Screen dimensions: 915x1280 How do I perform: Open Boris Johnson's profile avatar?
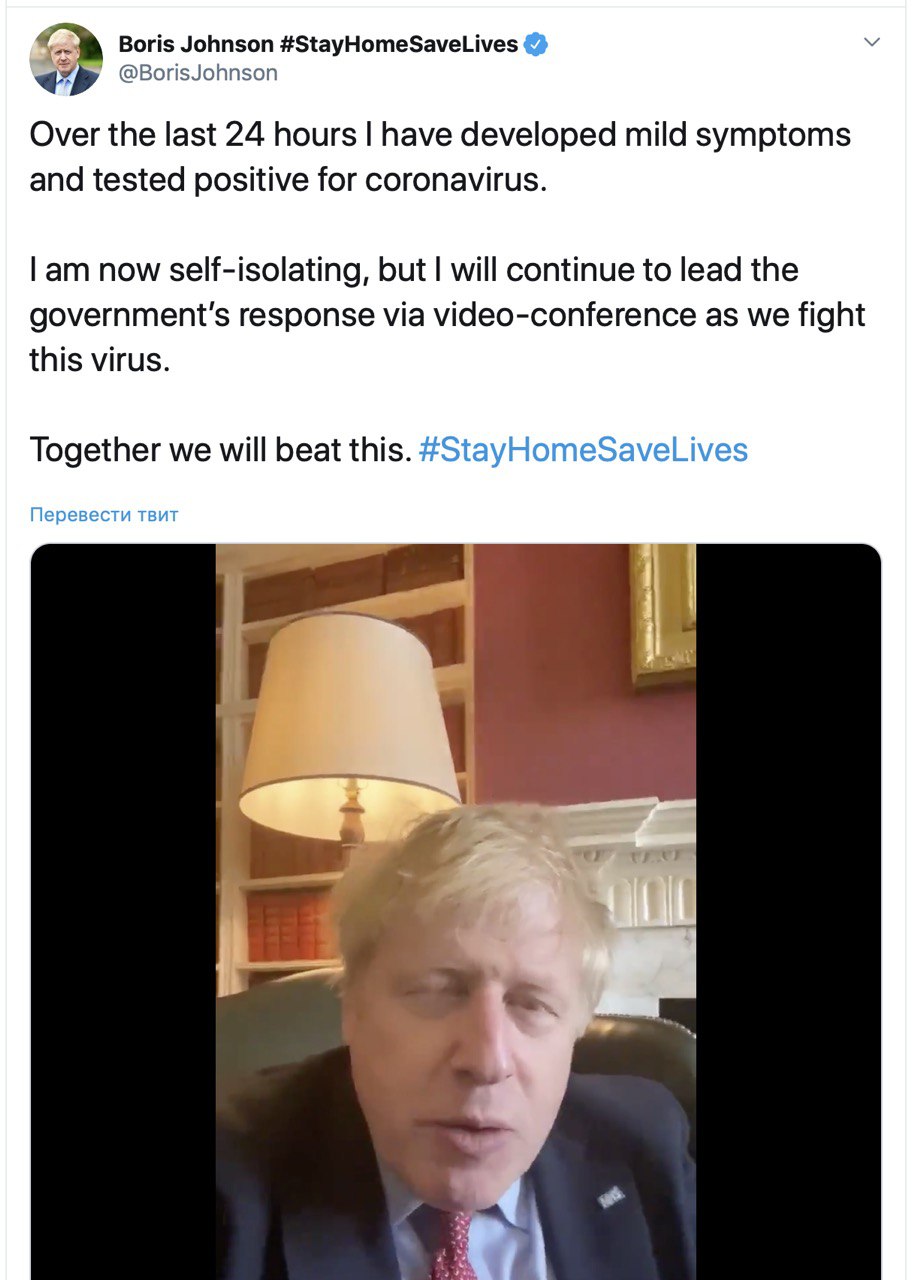click(66, 59)
